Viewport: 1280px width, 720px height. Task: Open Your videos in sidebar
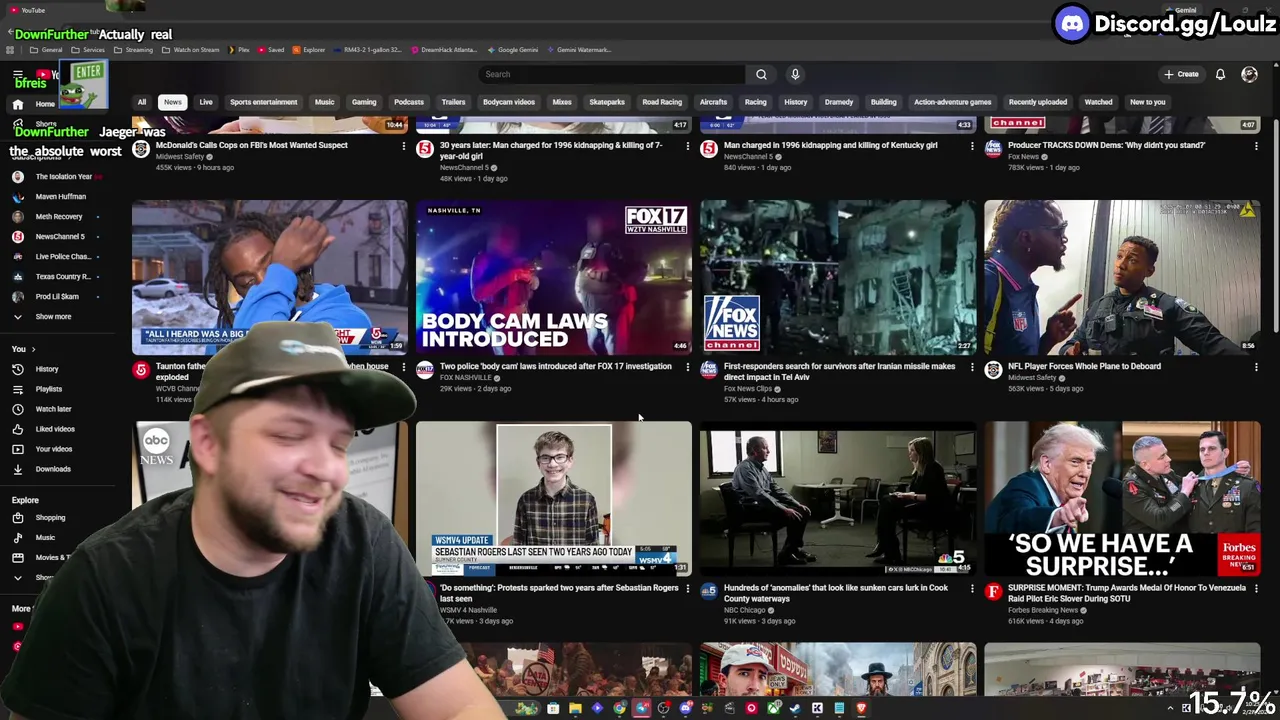coord(54,449)
